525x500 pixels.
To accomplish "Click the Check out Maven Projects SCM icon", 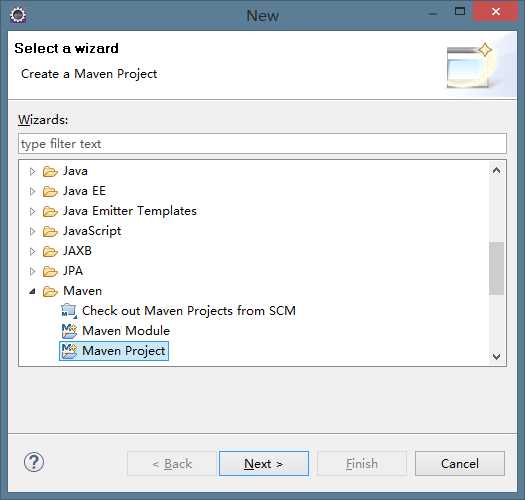I will point(69,311).
